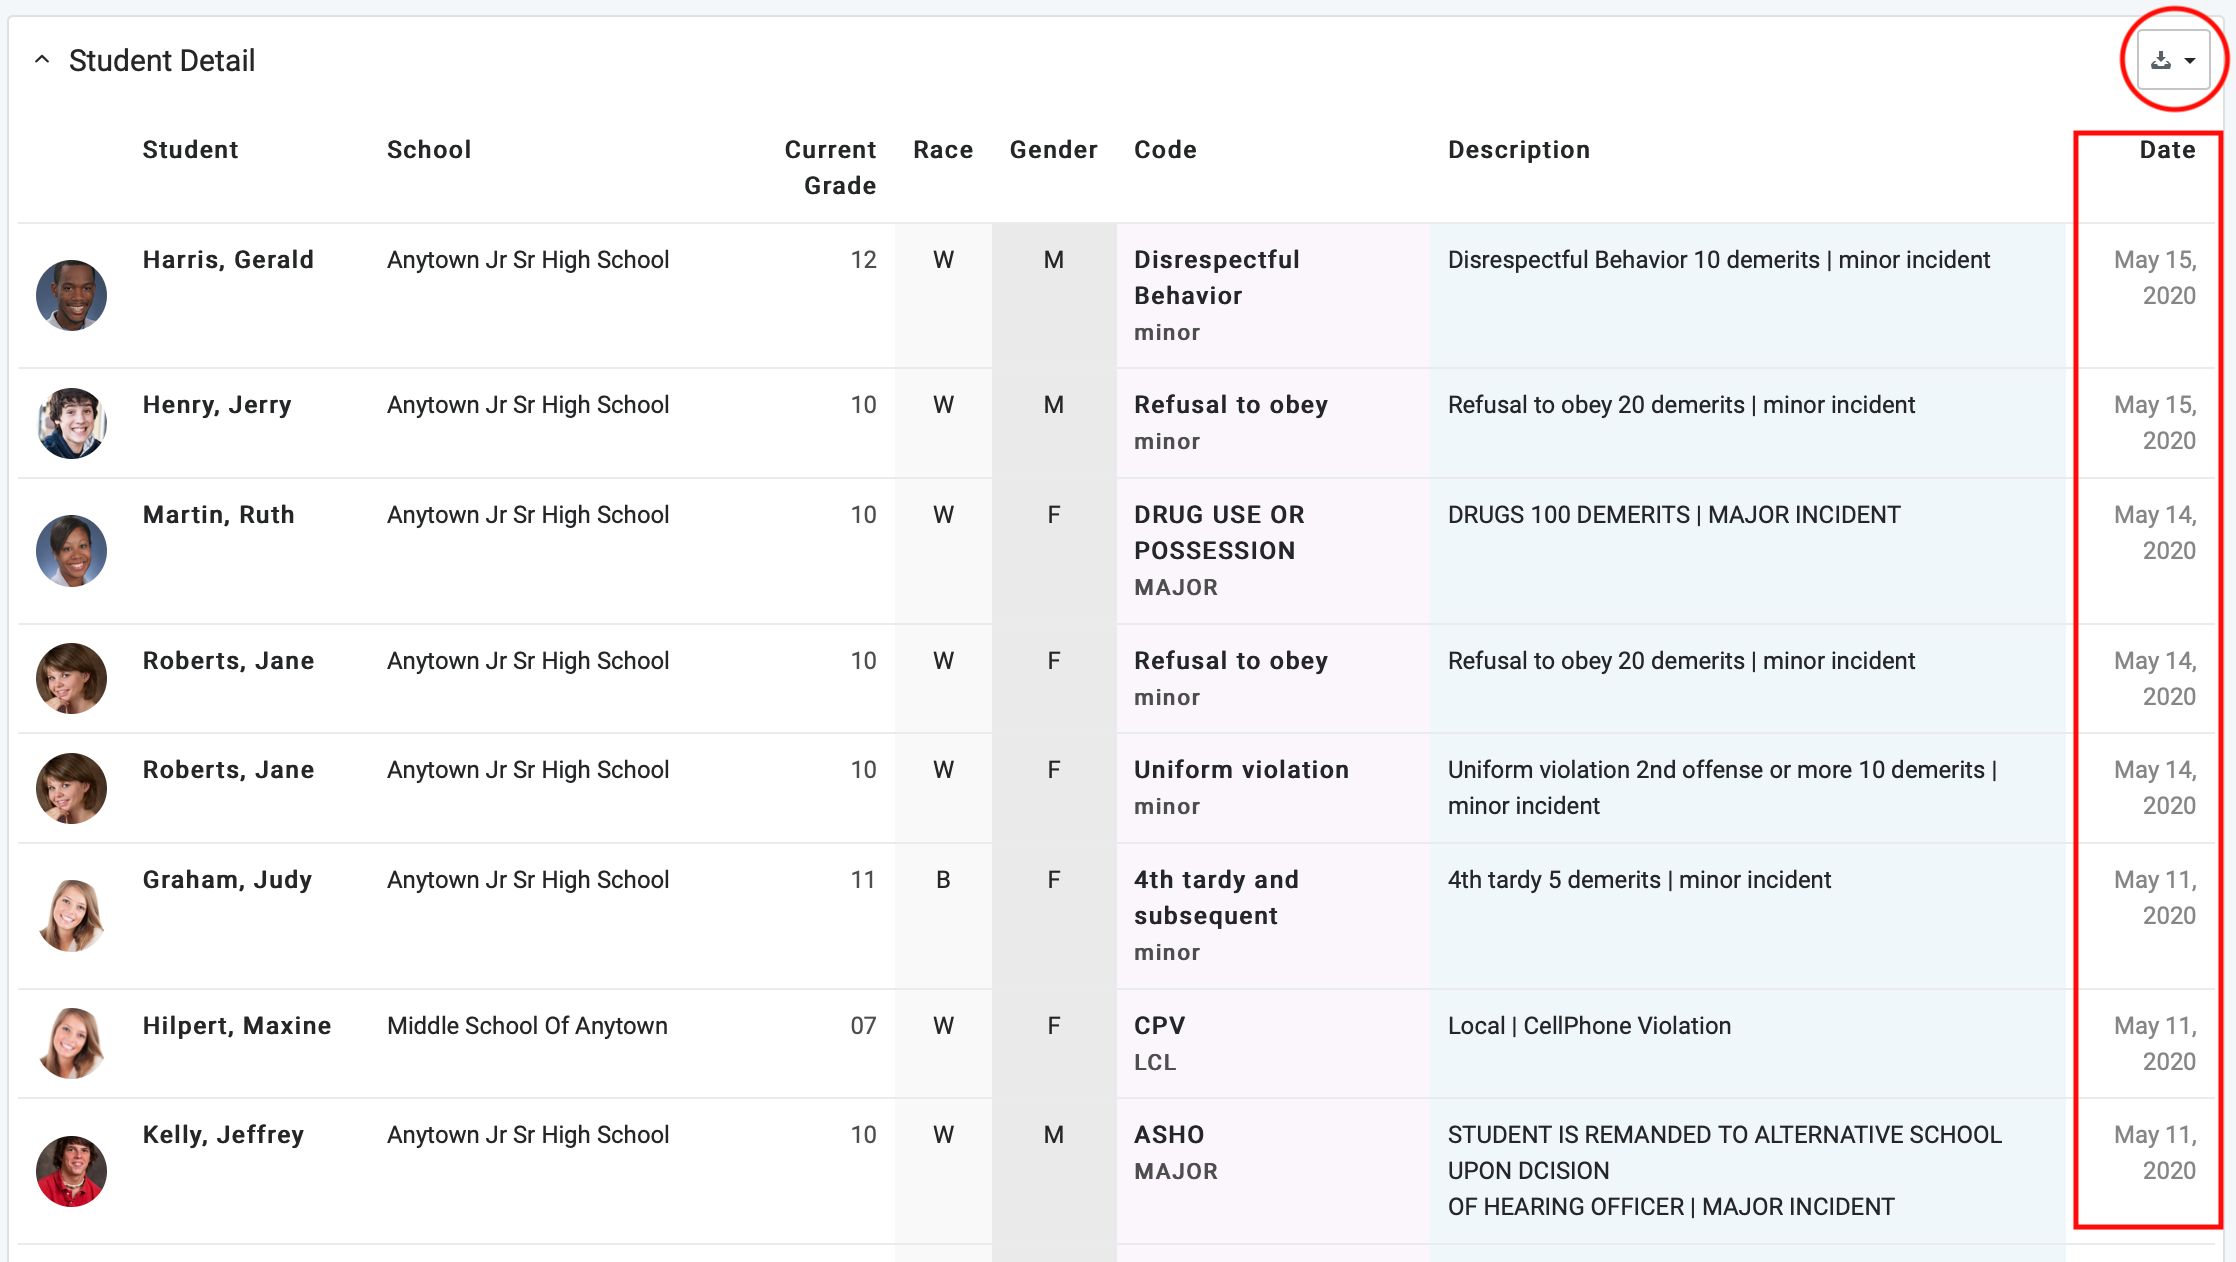
Task: Click grade 07 in Hilpert row
Action: pyautogui.click(x=863, y=1026)
